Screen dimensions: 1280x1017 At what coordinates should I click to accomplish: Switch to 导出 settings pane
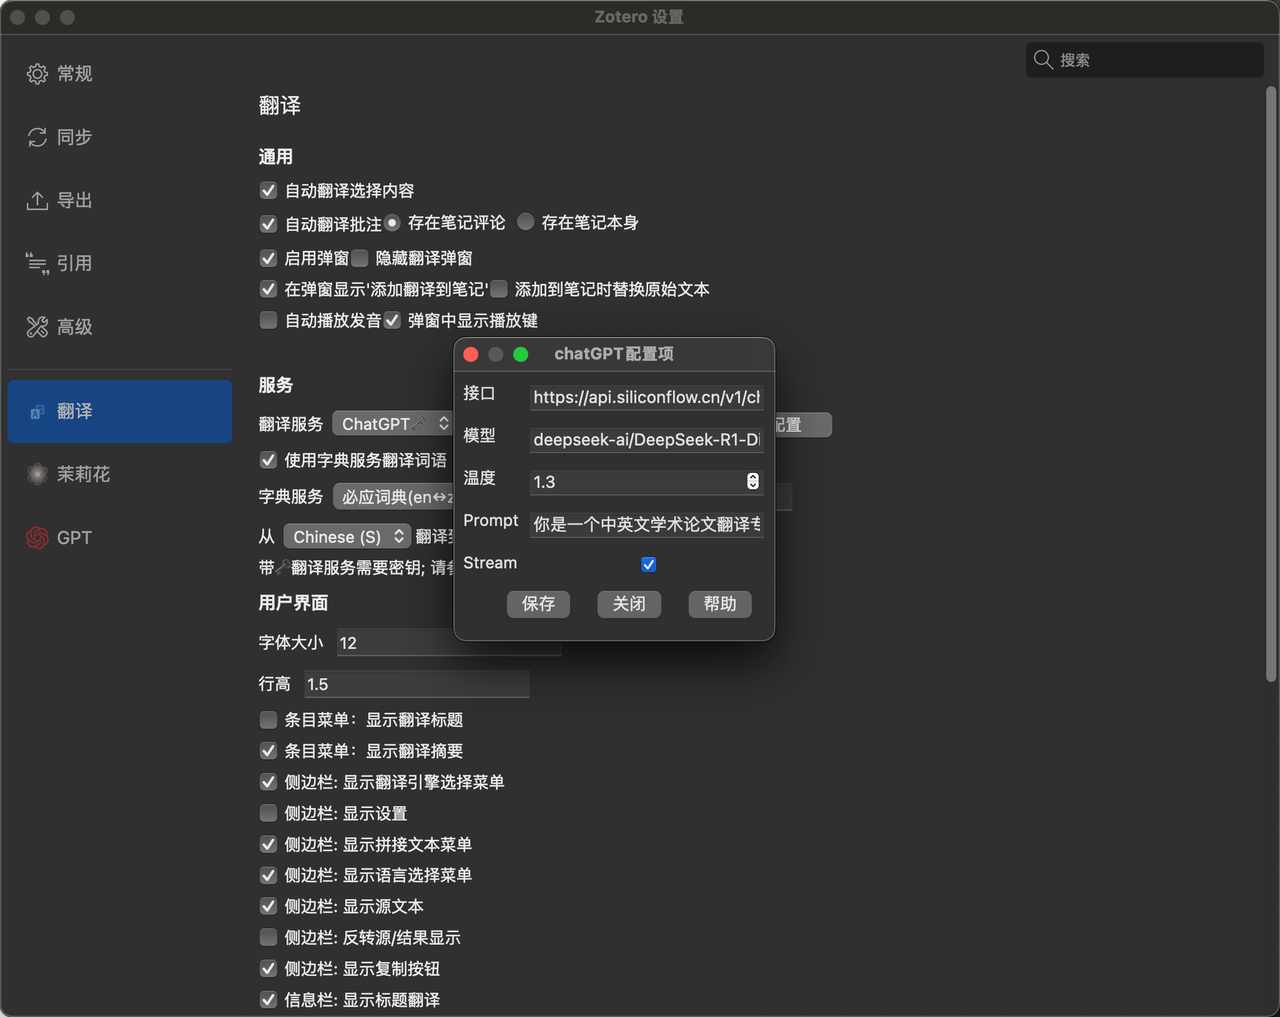point(120,201)
